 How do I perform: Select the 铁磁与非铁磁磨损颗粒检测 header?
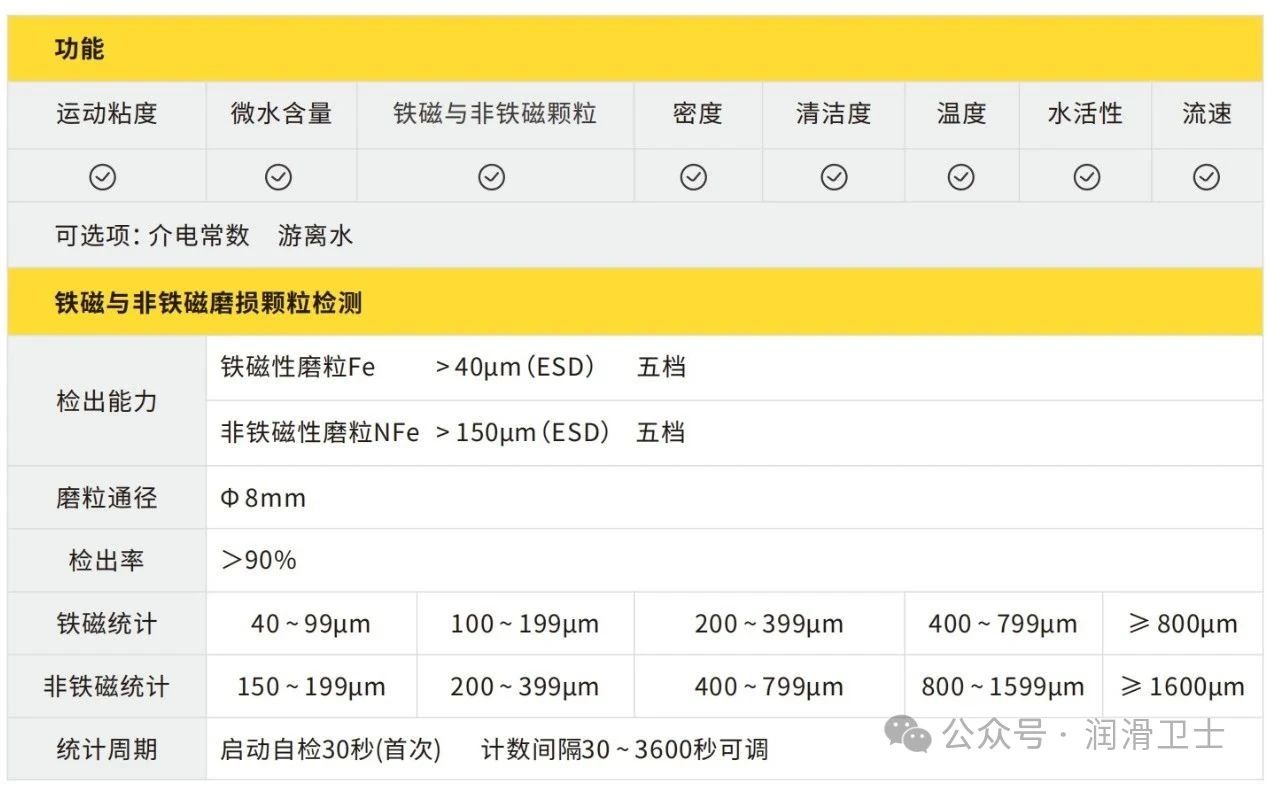point(634,303)
